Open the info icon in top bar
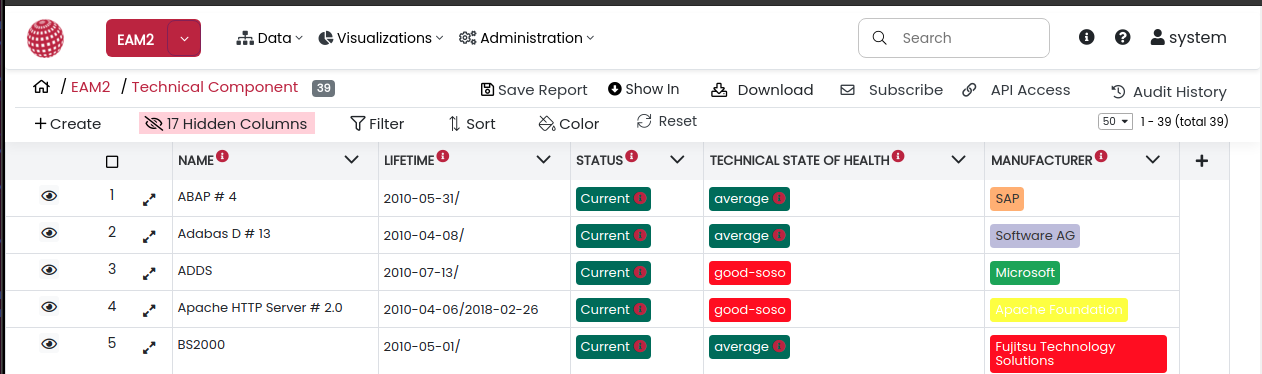The image size is (1262, 374). pos(1087,37)
